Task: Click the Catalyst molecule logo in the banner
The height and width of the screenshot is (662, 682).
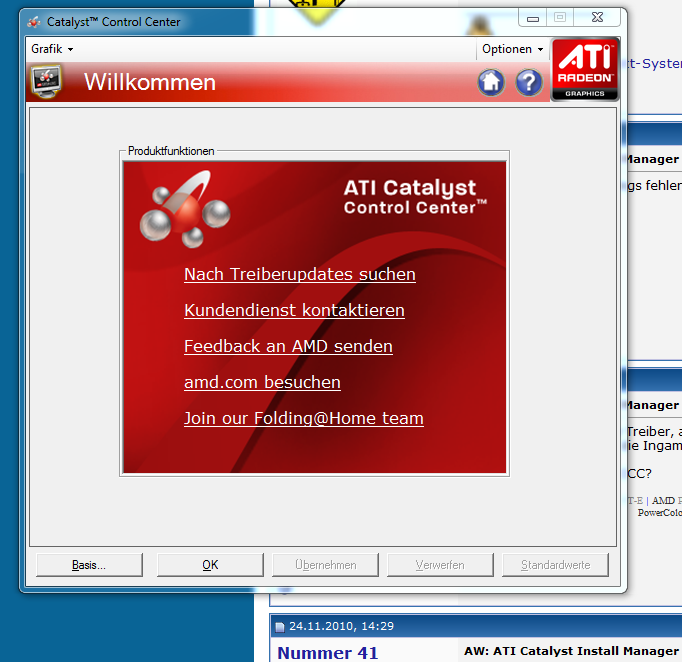Action: 185,209
